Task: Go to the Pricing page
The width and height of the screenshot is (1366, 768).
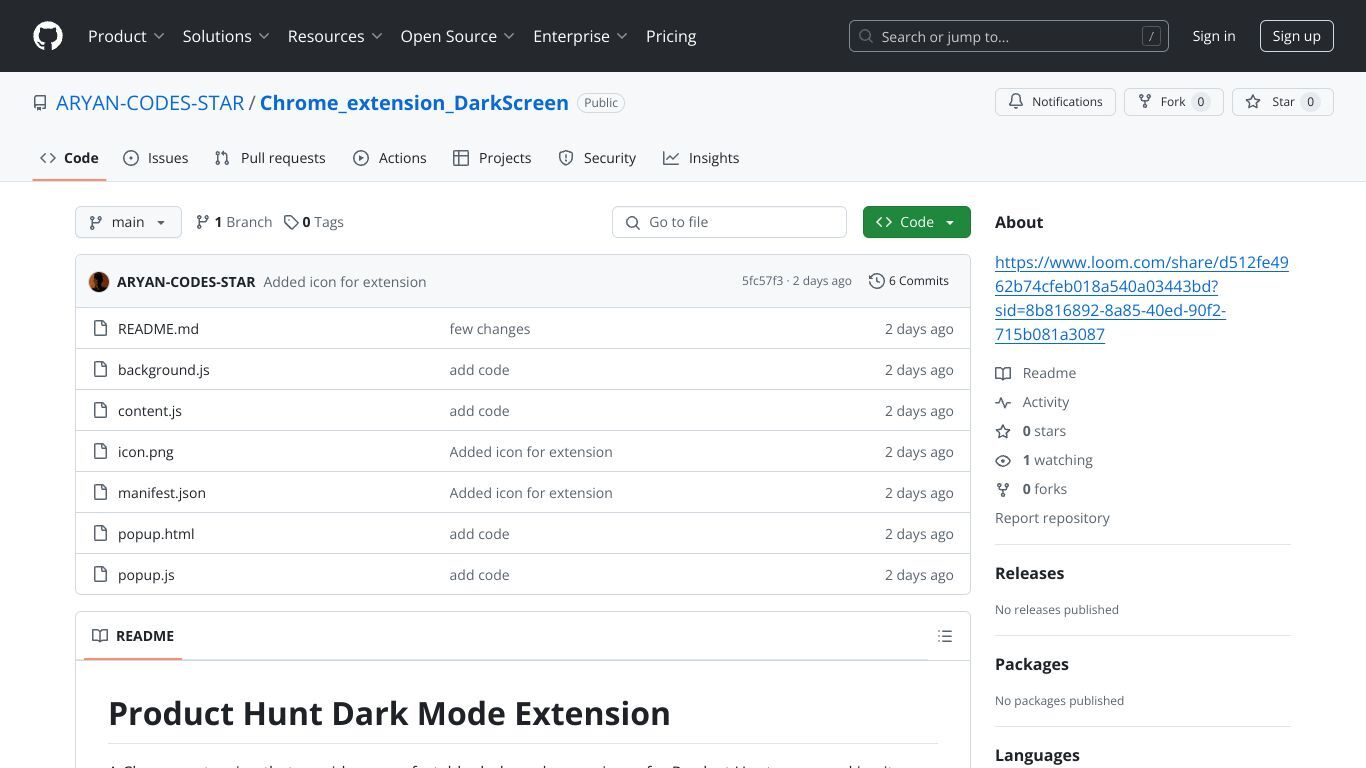Action: [671, 36]
